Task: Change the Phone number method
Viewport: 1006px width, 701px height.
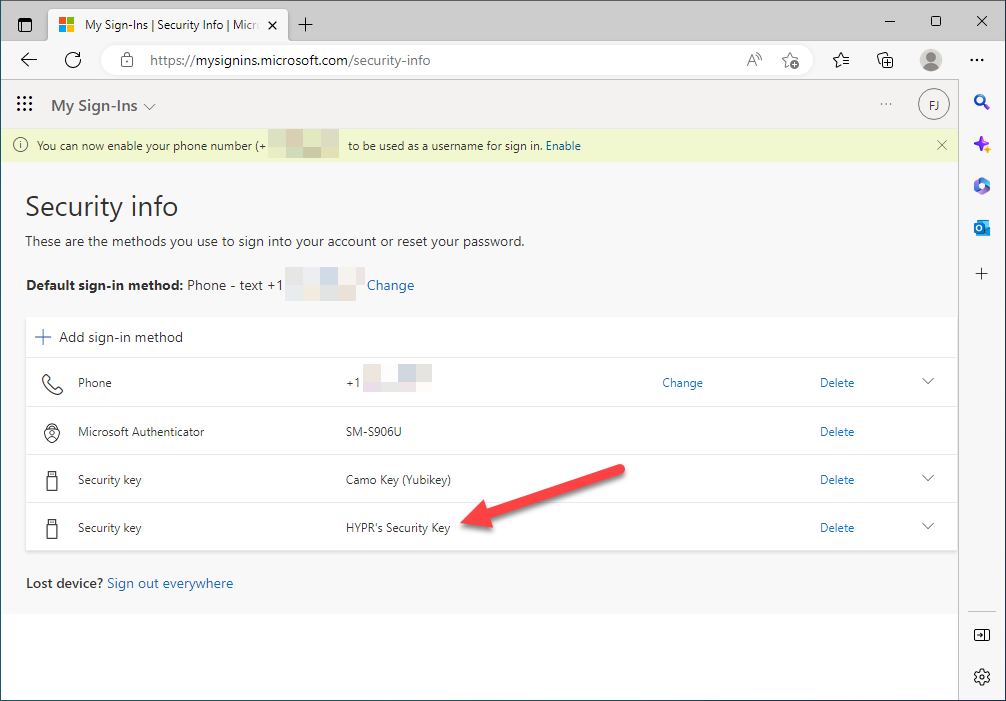Action: coord(682,383)
